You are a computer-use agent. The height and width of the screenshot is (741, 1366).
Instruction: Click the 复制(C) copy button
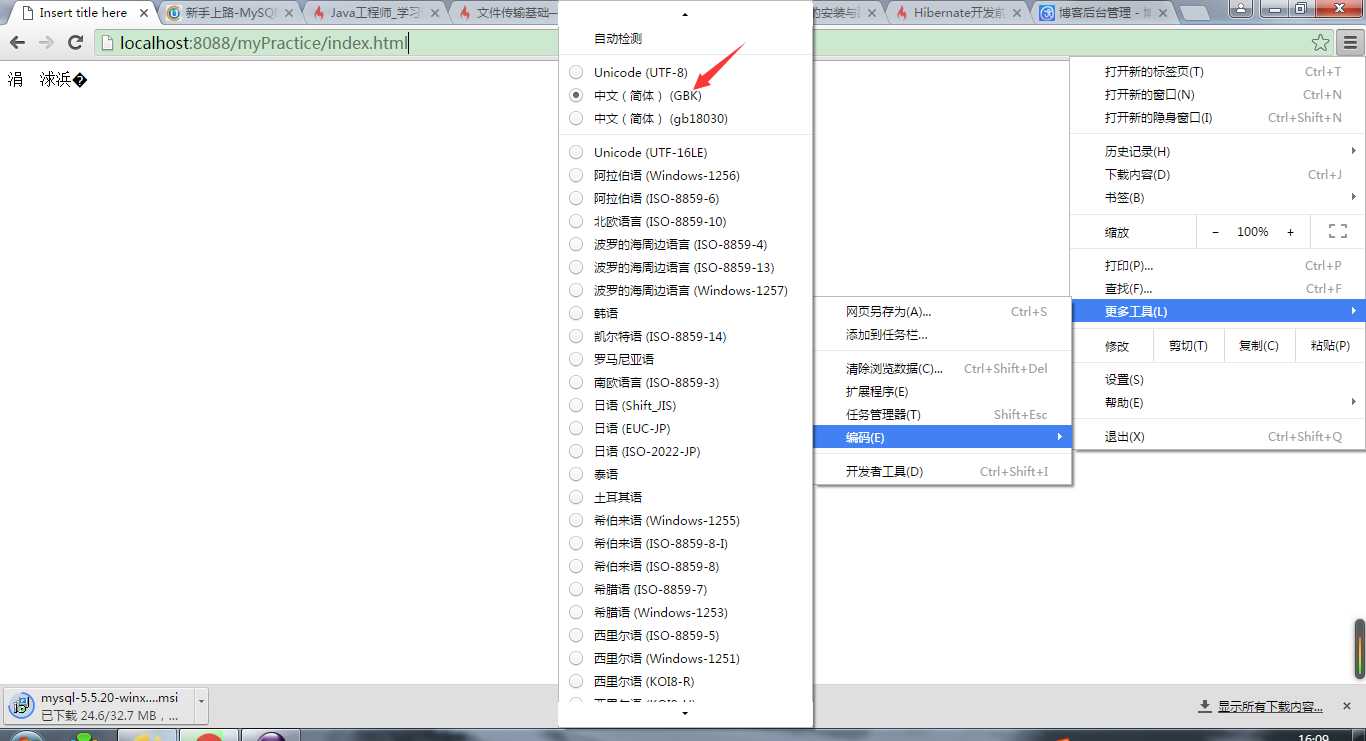1259,346
